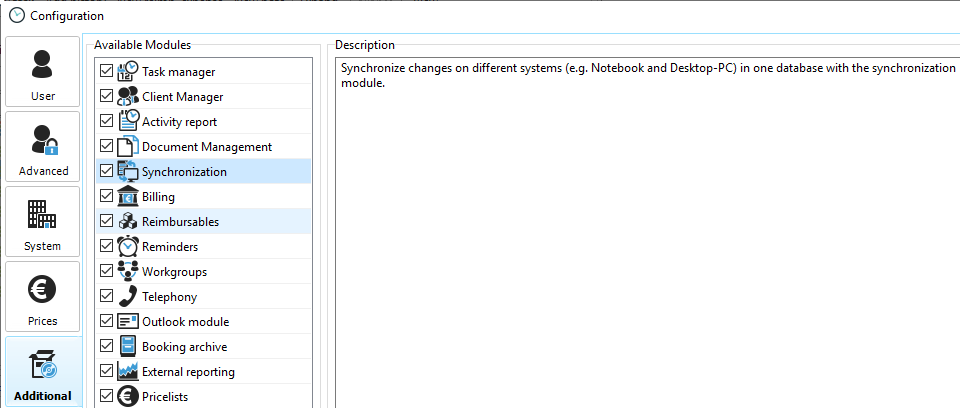Go to the Prices tab
The width and height of the screenshot is (960, 408).
coord(43,297)
